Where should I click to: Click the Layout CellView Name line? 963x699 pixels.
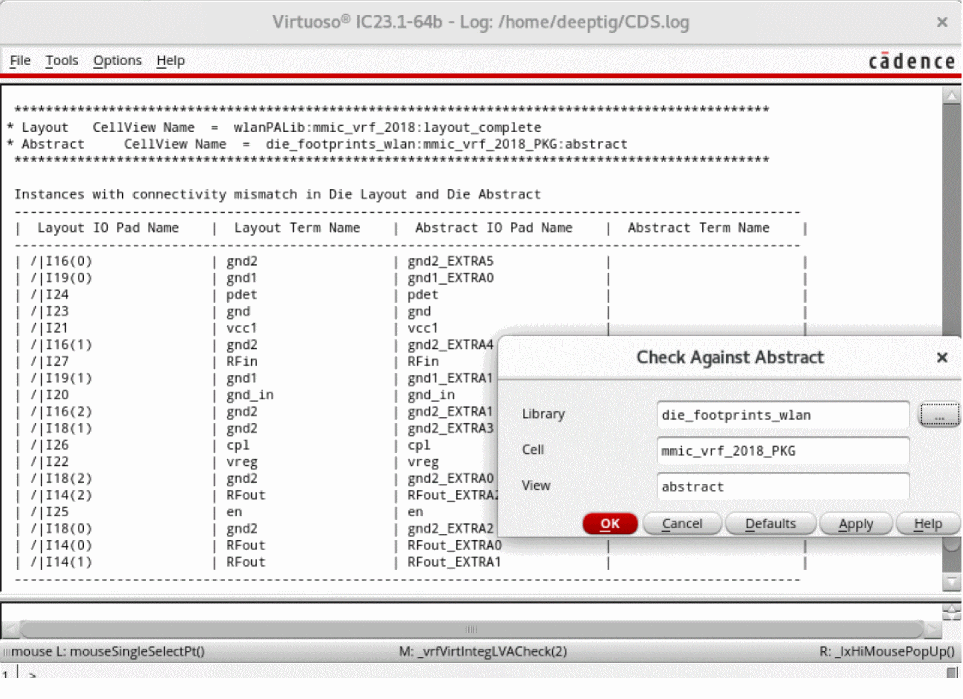pyautogui.click(x=274, y=127)
